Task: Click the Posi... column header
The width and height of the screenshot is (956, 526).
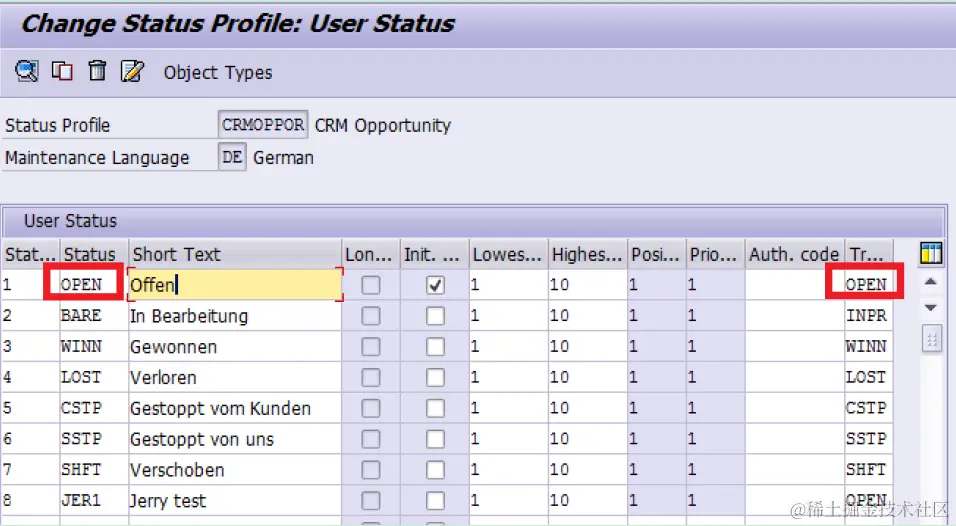Action: (656, 254)
